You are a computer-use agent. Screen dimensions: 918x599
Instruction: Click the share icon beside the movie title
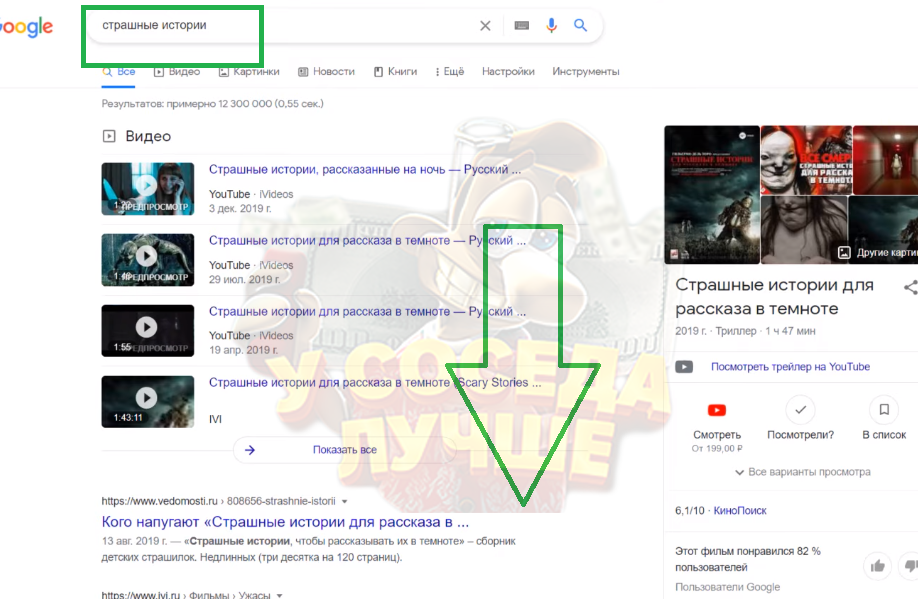[910, 288]
